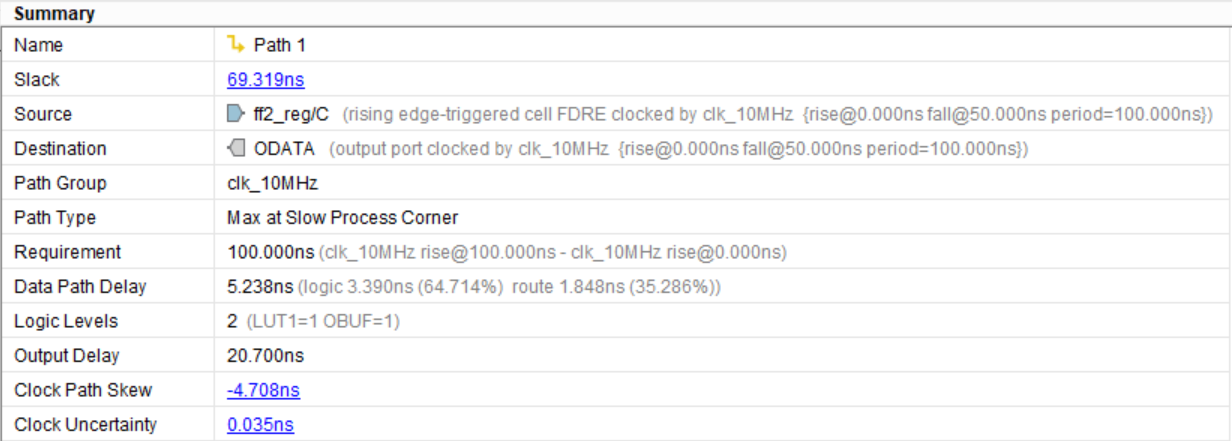The image size is (1232, 441).
Task: Click the 5.238ns data path delay value
Action: click(x=260, y=287)
